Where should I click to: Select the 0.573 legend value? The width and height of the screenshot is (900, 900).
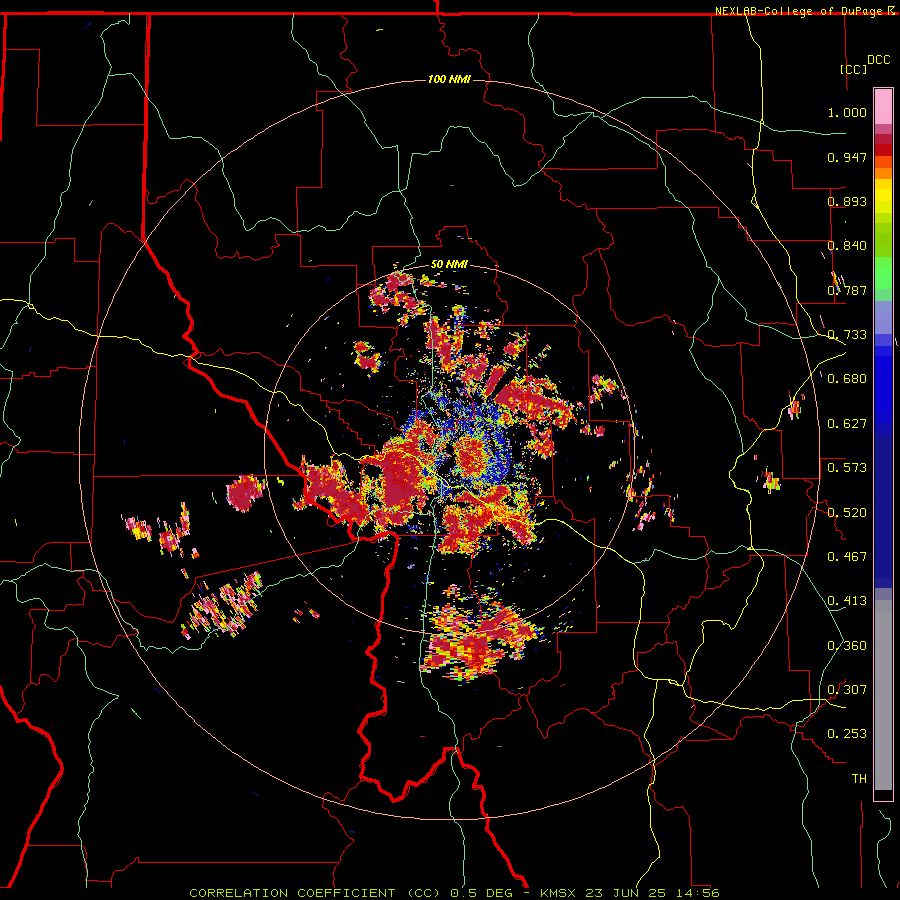pyautogui.click(x=847, y=468)
